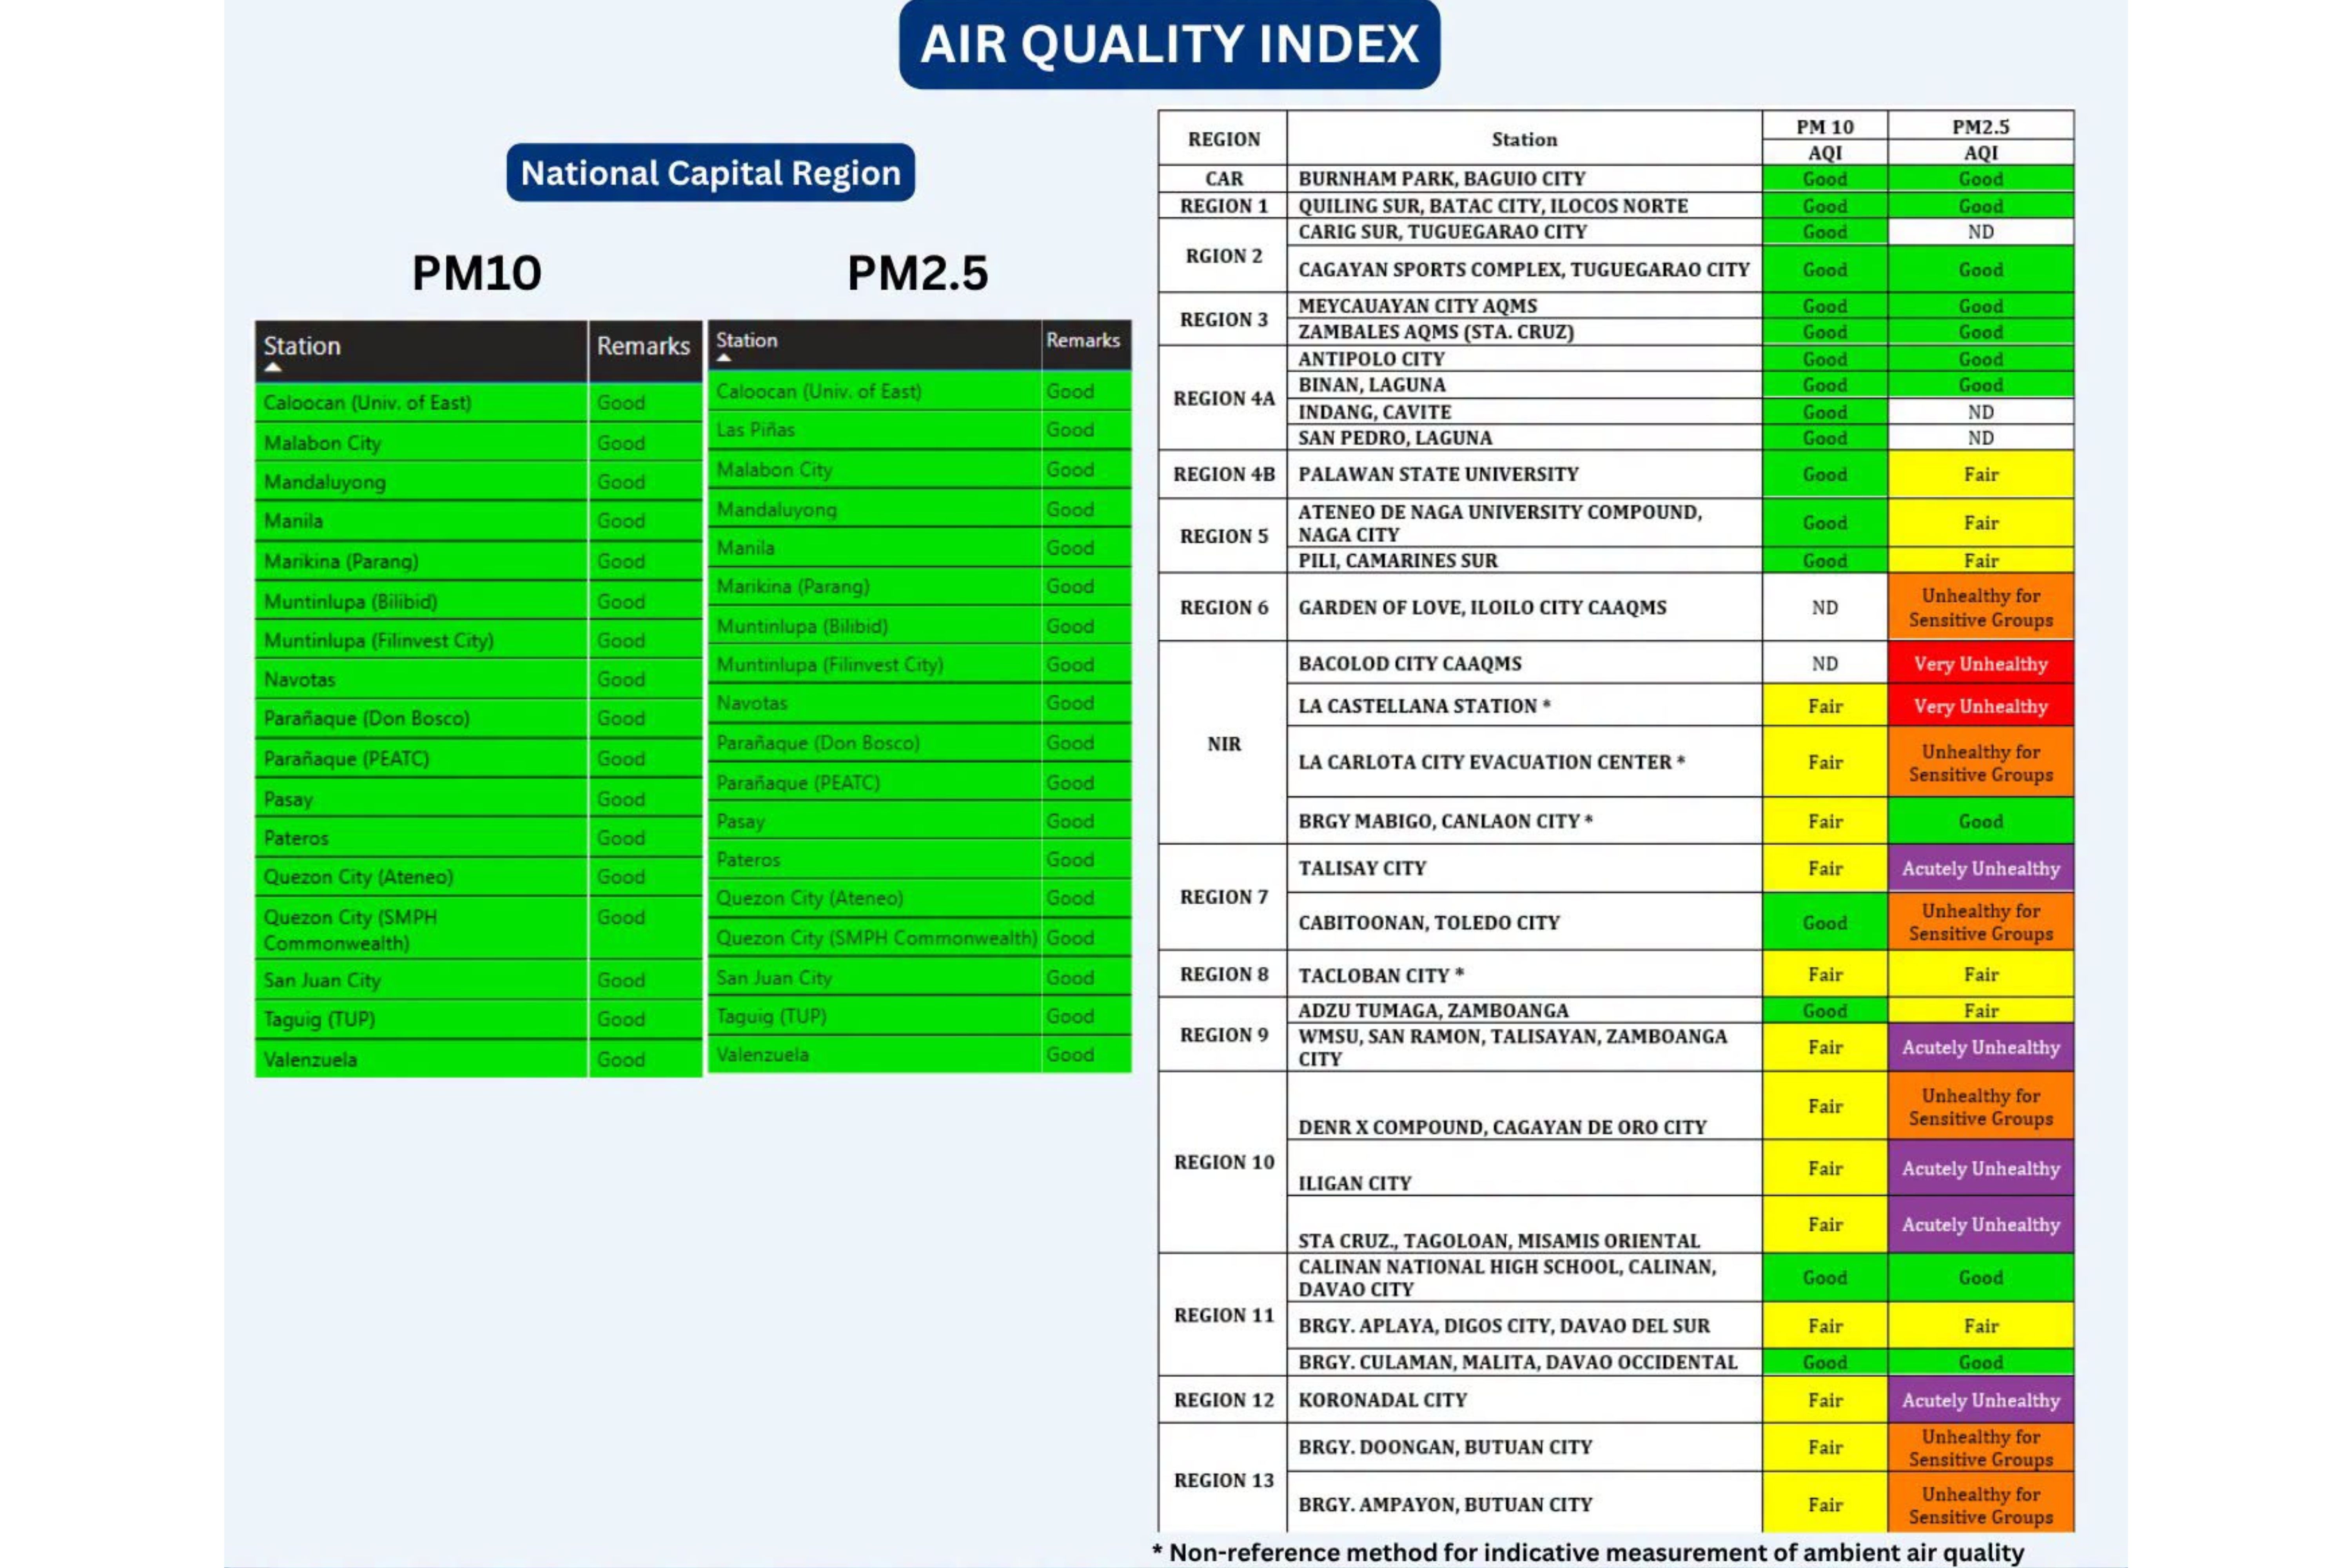
Task: Select BURNHAM PARK, BAGUIO CITY station
Action: click(1524, 179)
